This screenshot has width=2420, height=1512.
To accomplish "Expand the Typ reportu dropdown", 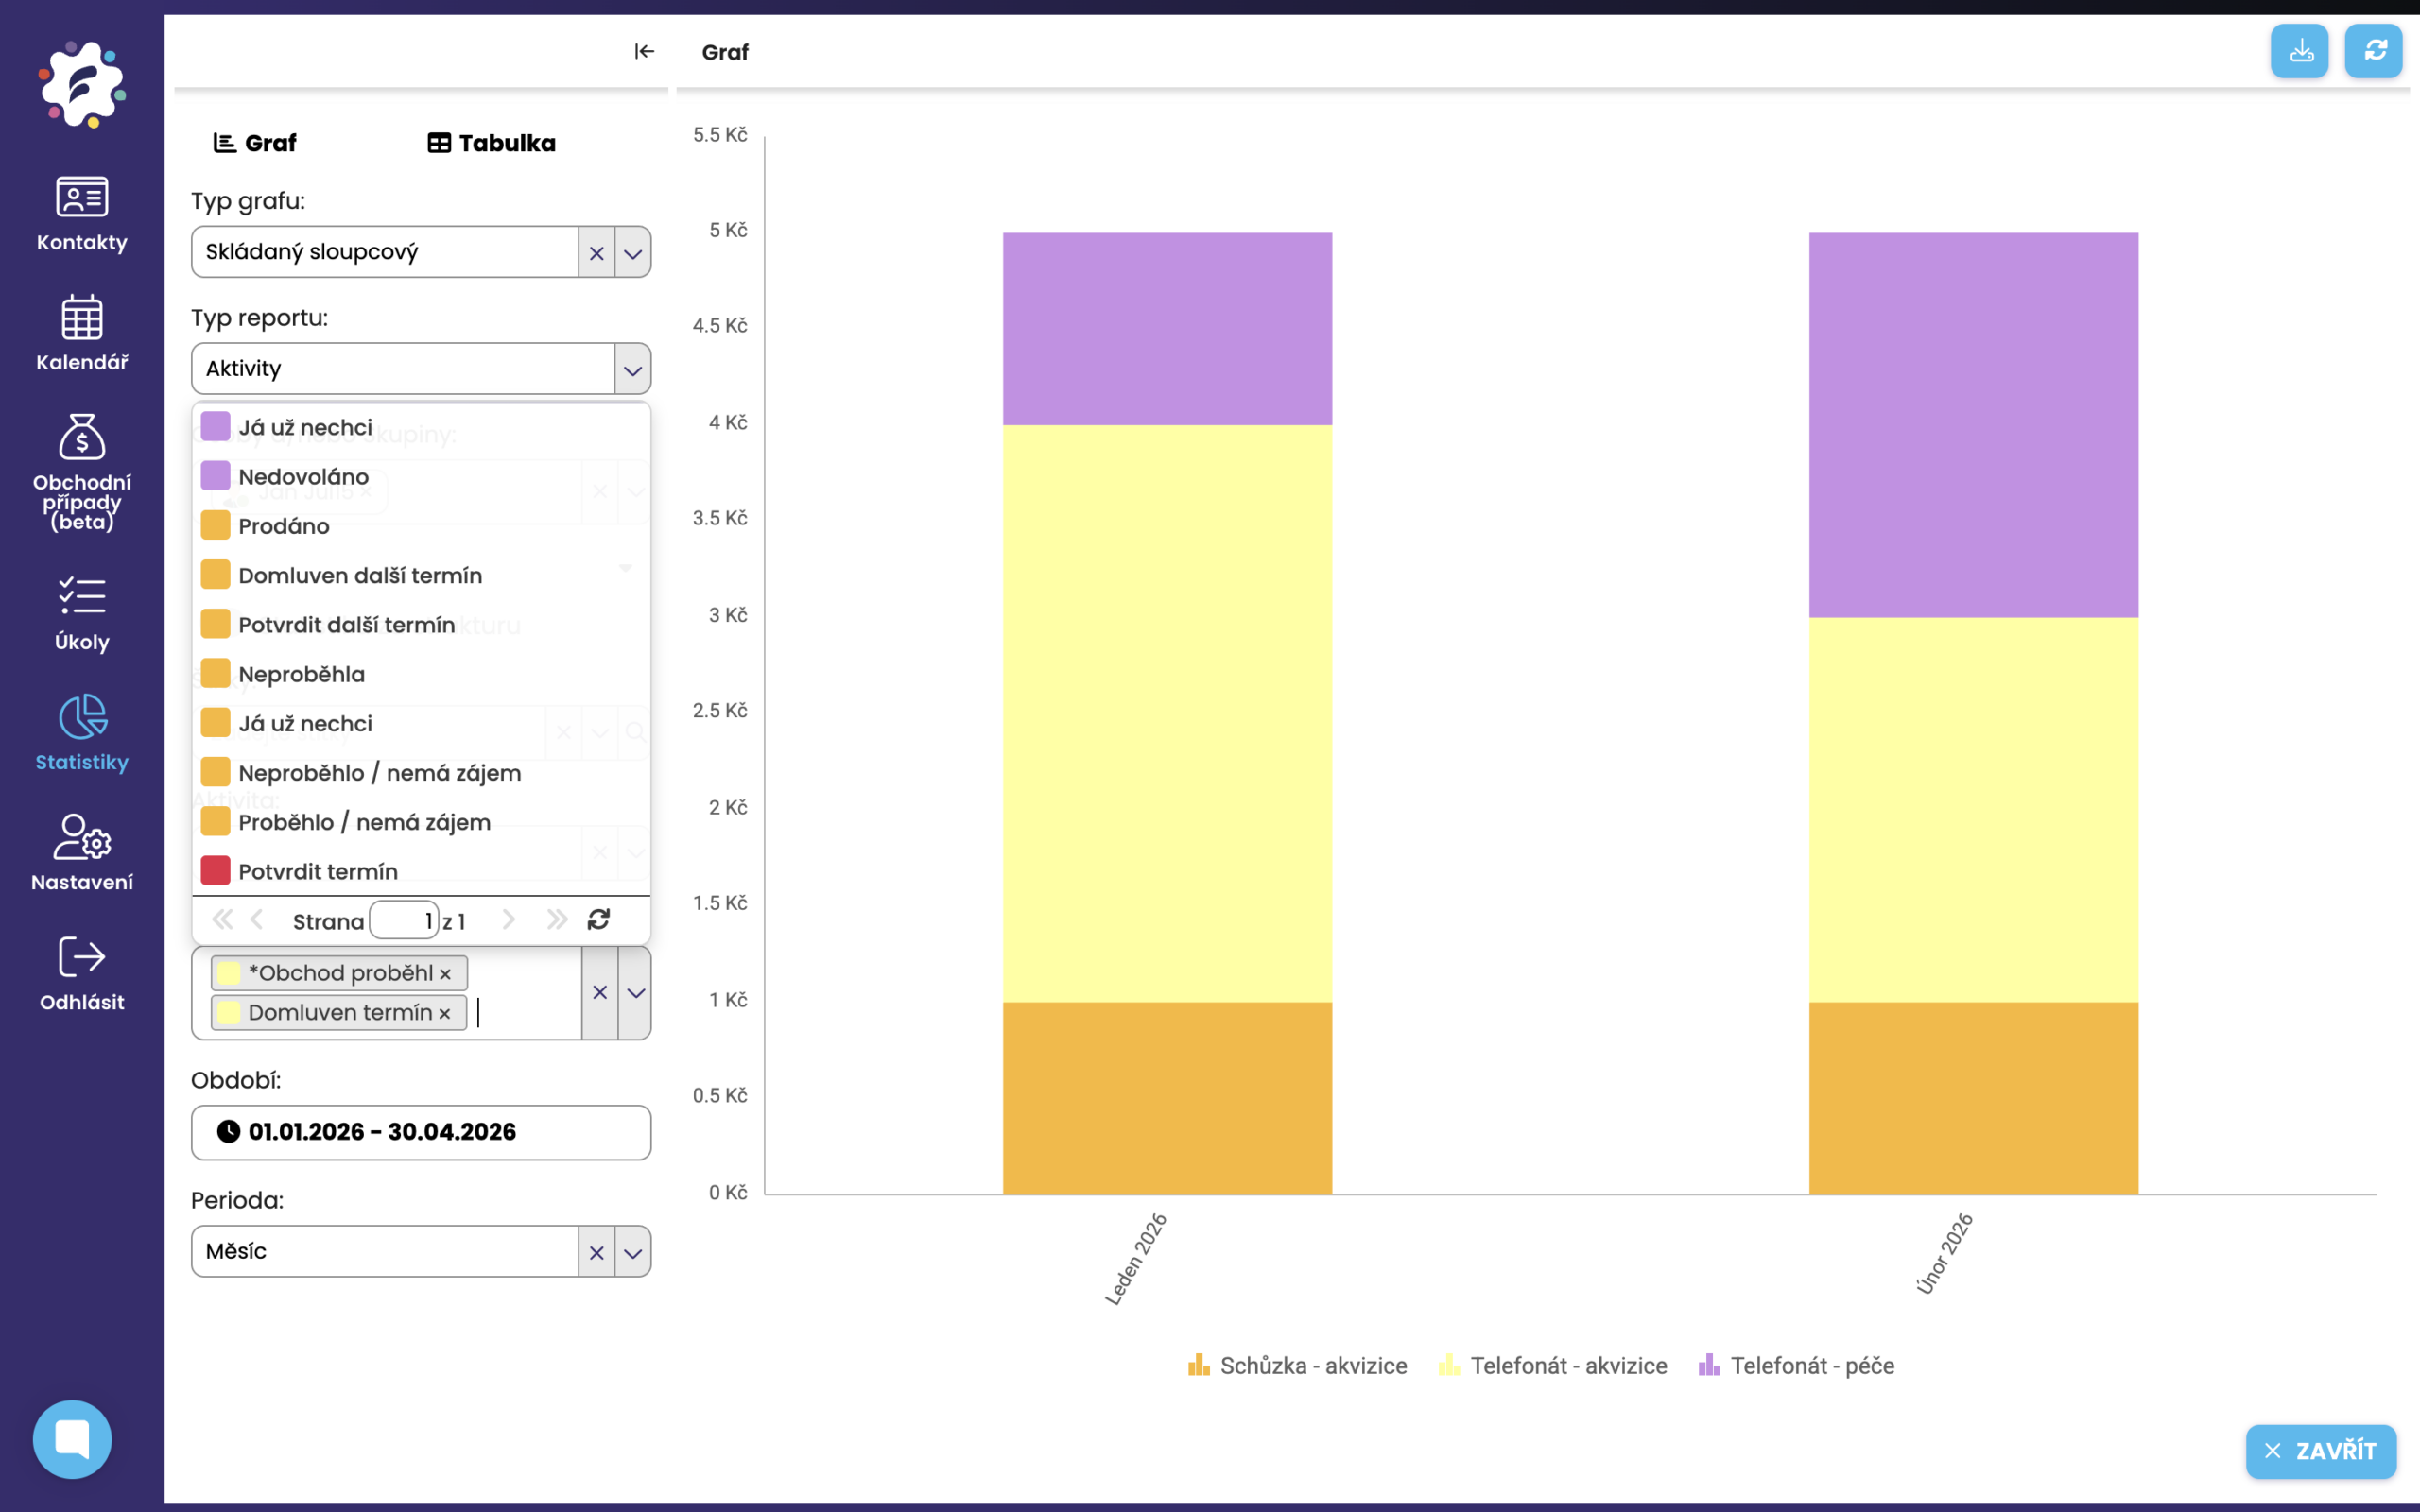I will 633,370.
